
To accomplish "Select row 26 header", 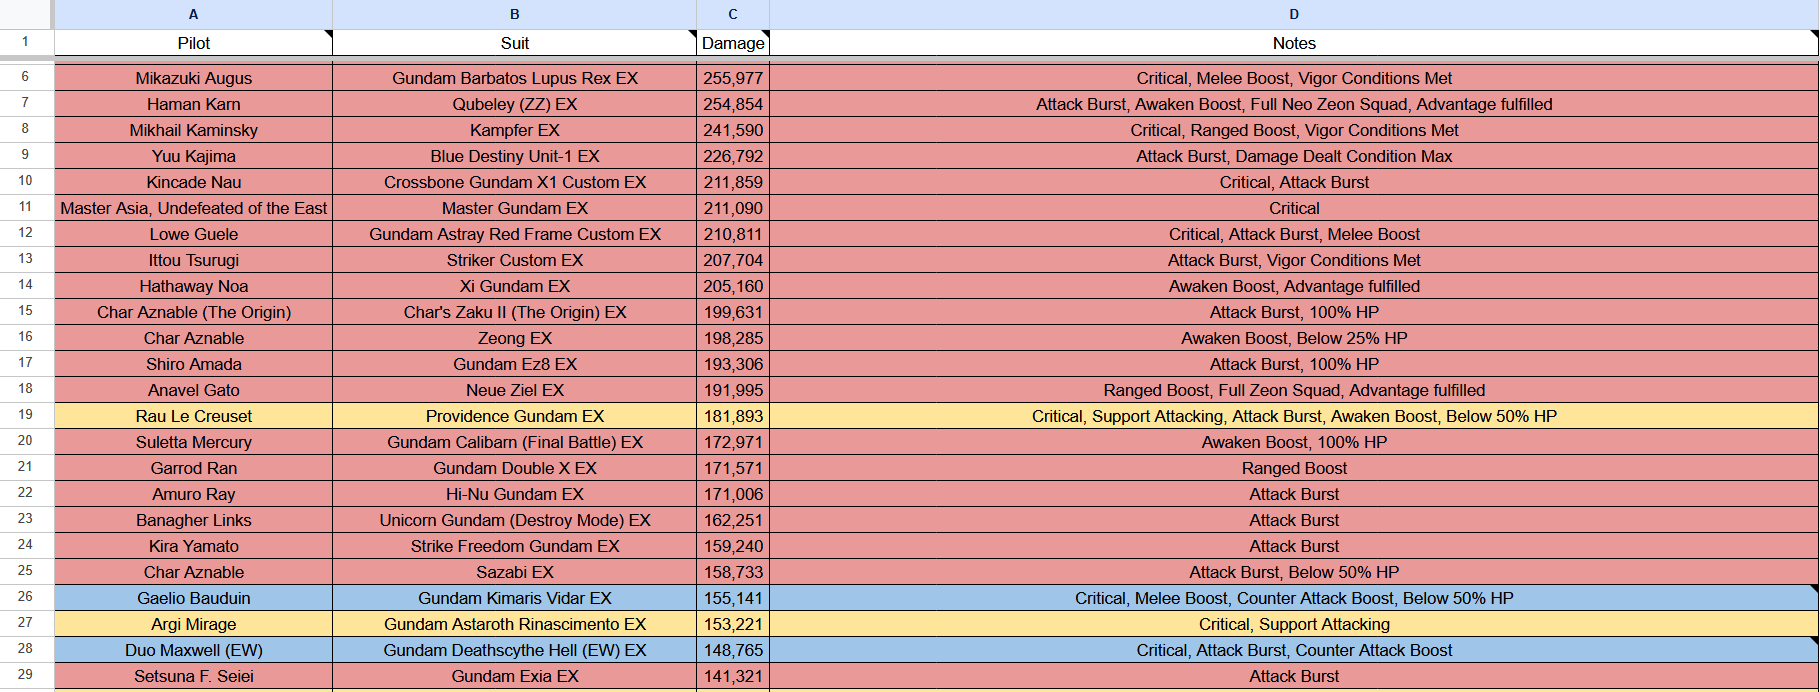I will pyautogui.click(x=26, y=597).
